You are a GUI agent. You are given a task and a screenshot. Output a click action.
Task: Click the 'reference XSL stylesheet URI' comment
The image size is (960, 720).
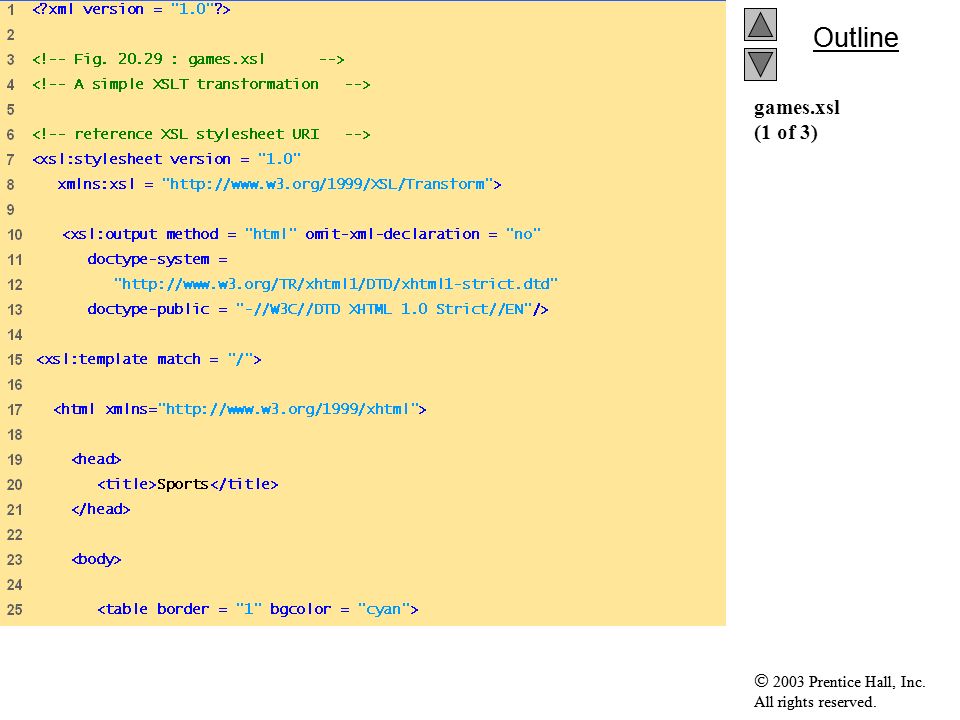coord(201,134)
